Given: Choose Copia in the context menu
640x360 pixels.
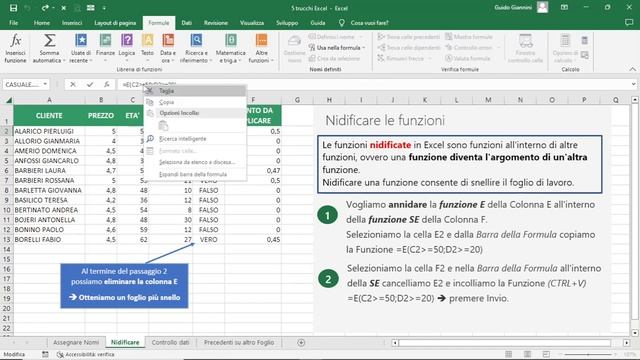Looking at the screenshot, I should click(195, 102).
